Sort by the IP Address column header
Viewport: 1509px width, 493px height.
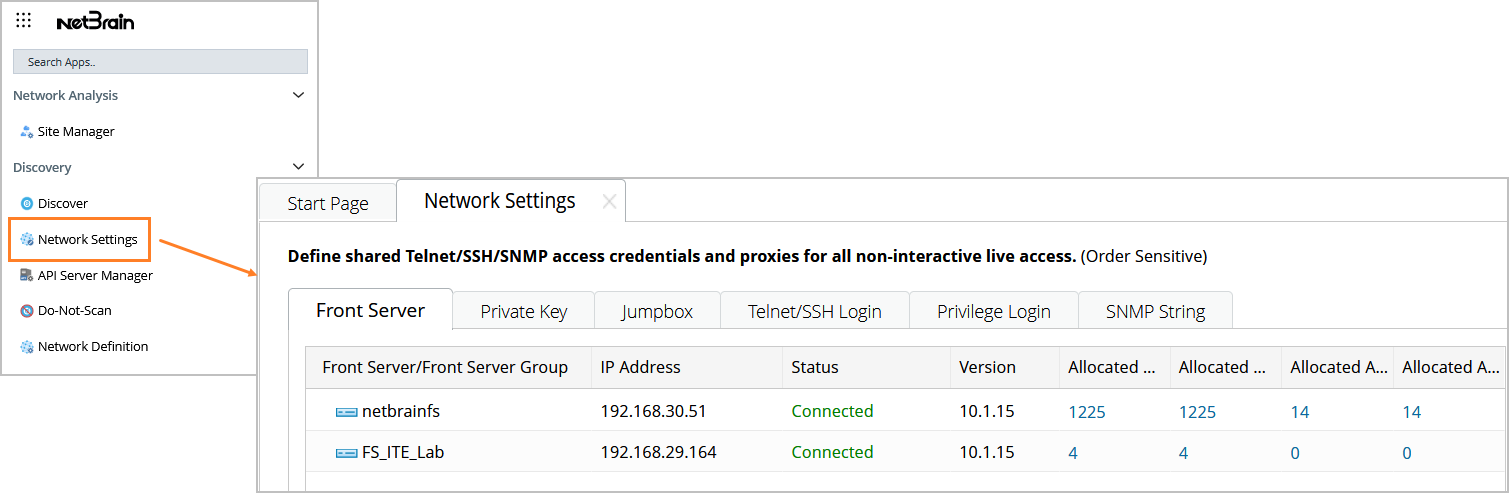point(640,368)
